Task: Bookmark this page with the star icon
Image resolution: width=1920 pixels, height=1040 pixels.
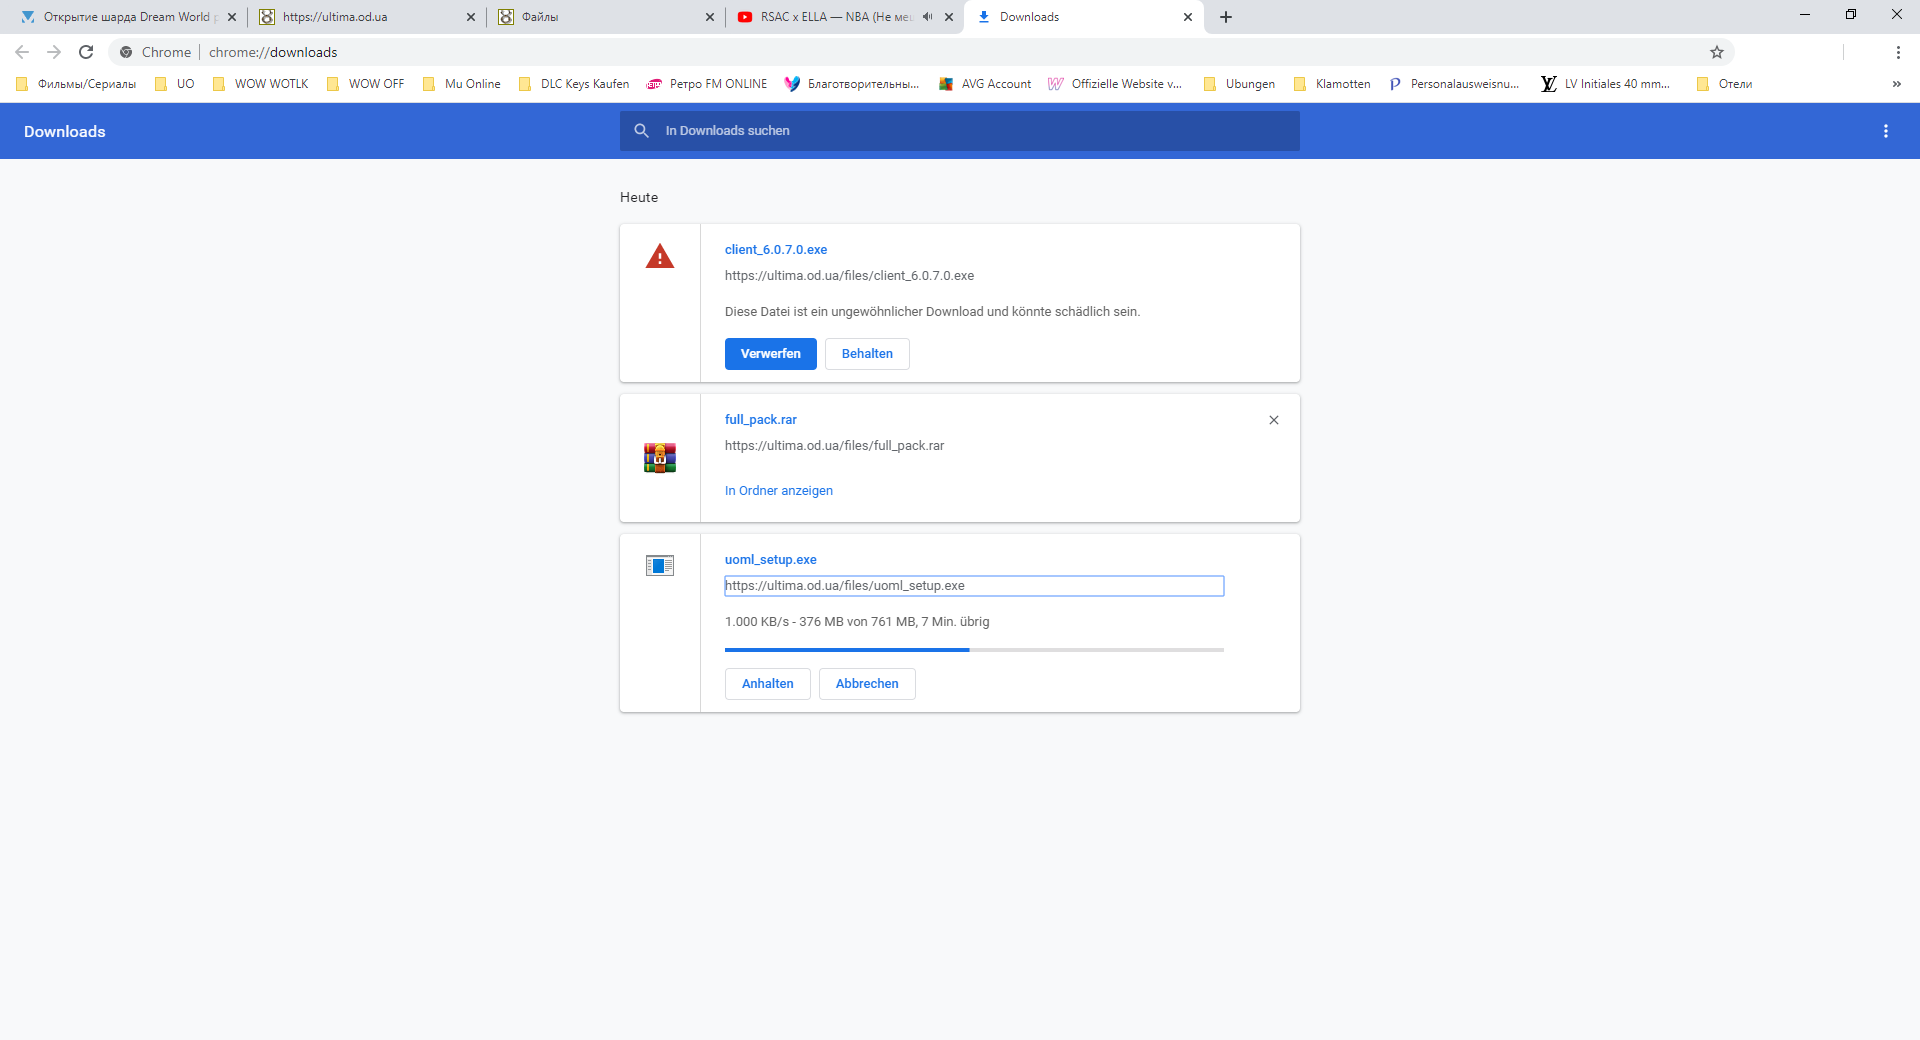Action: (x=1717, y=52)
